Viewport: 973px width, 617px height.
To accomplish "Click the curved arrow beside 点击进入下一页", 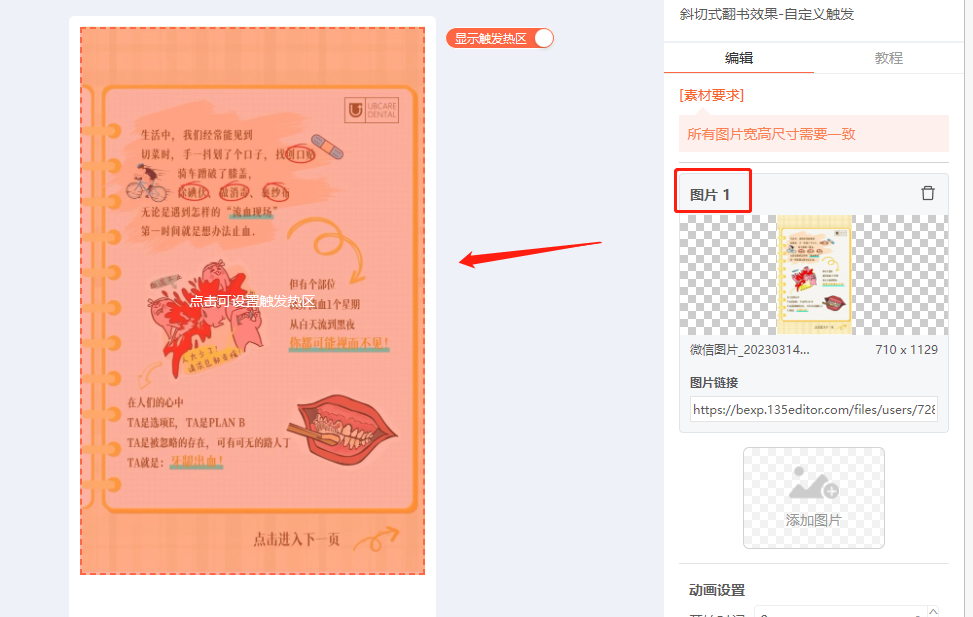I will [x=376, y=539].
